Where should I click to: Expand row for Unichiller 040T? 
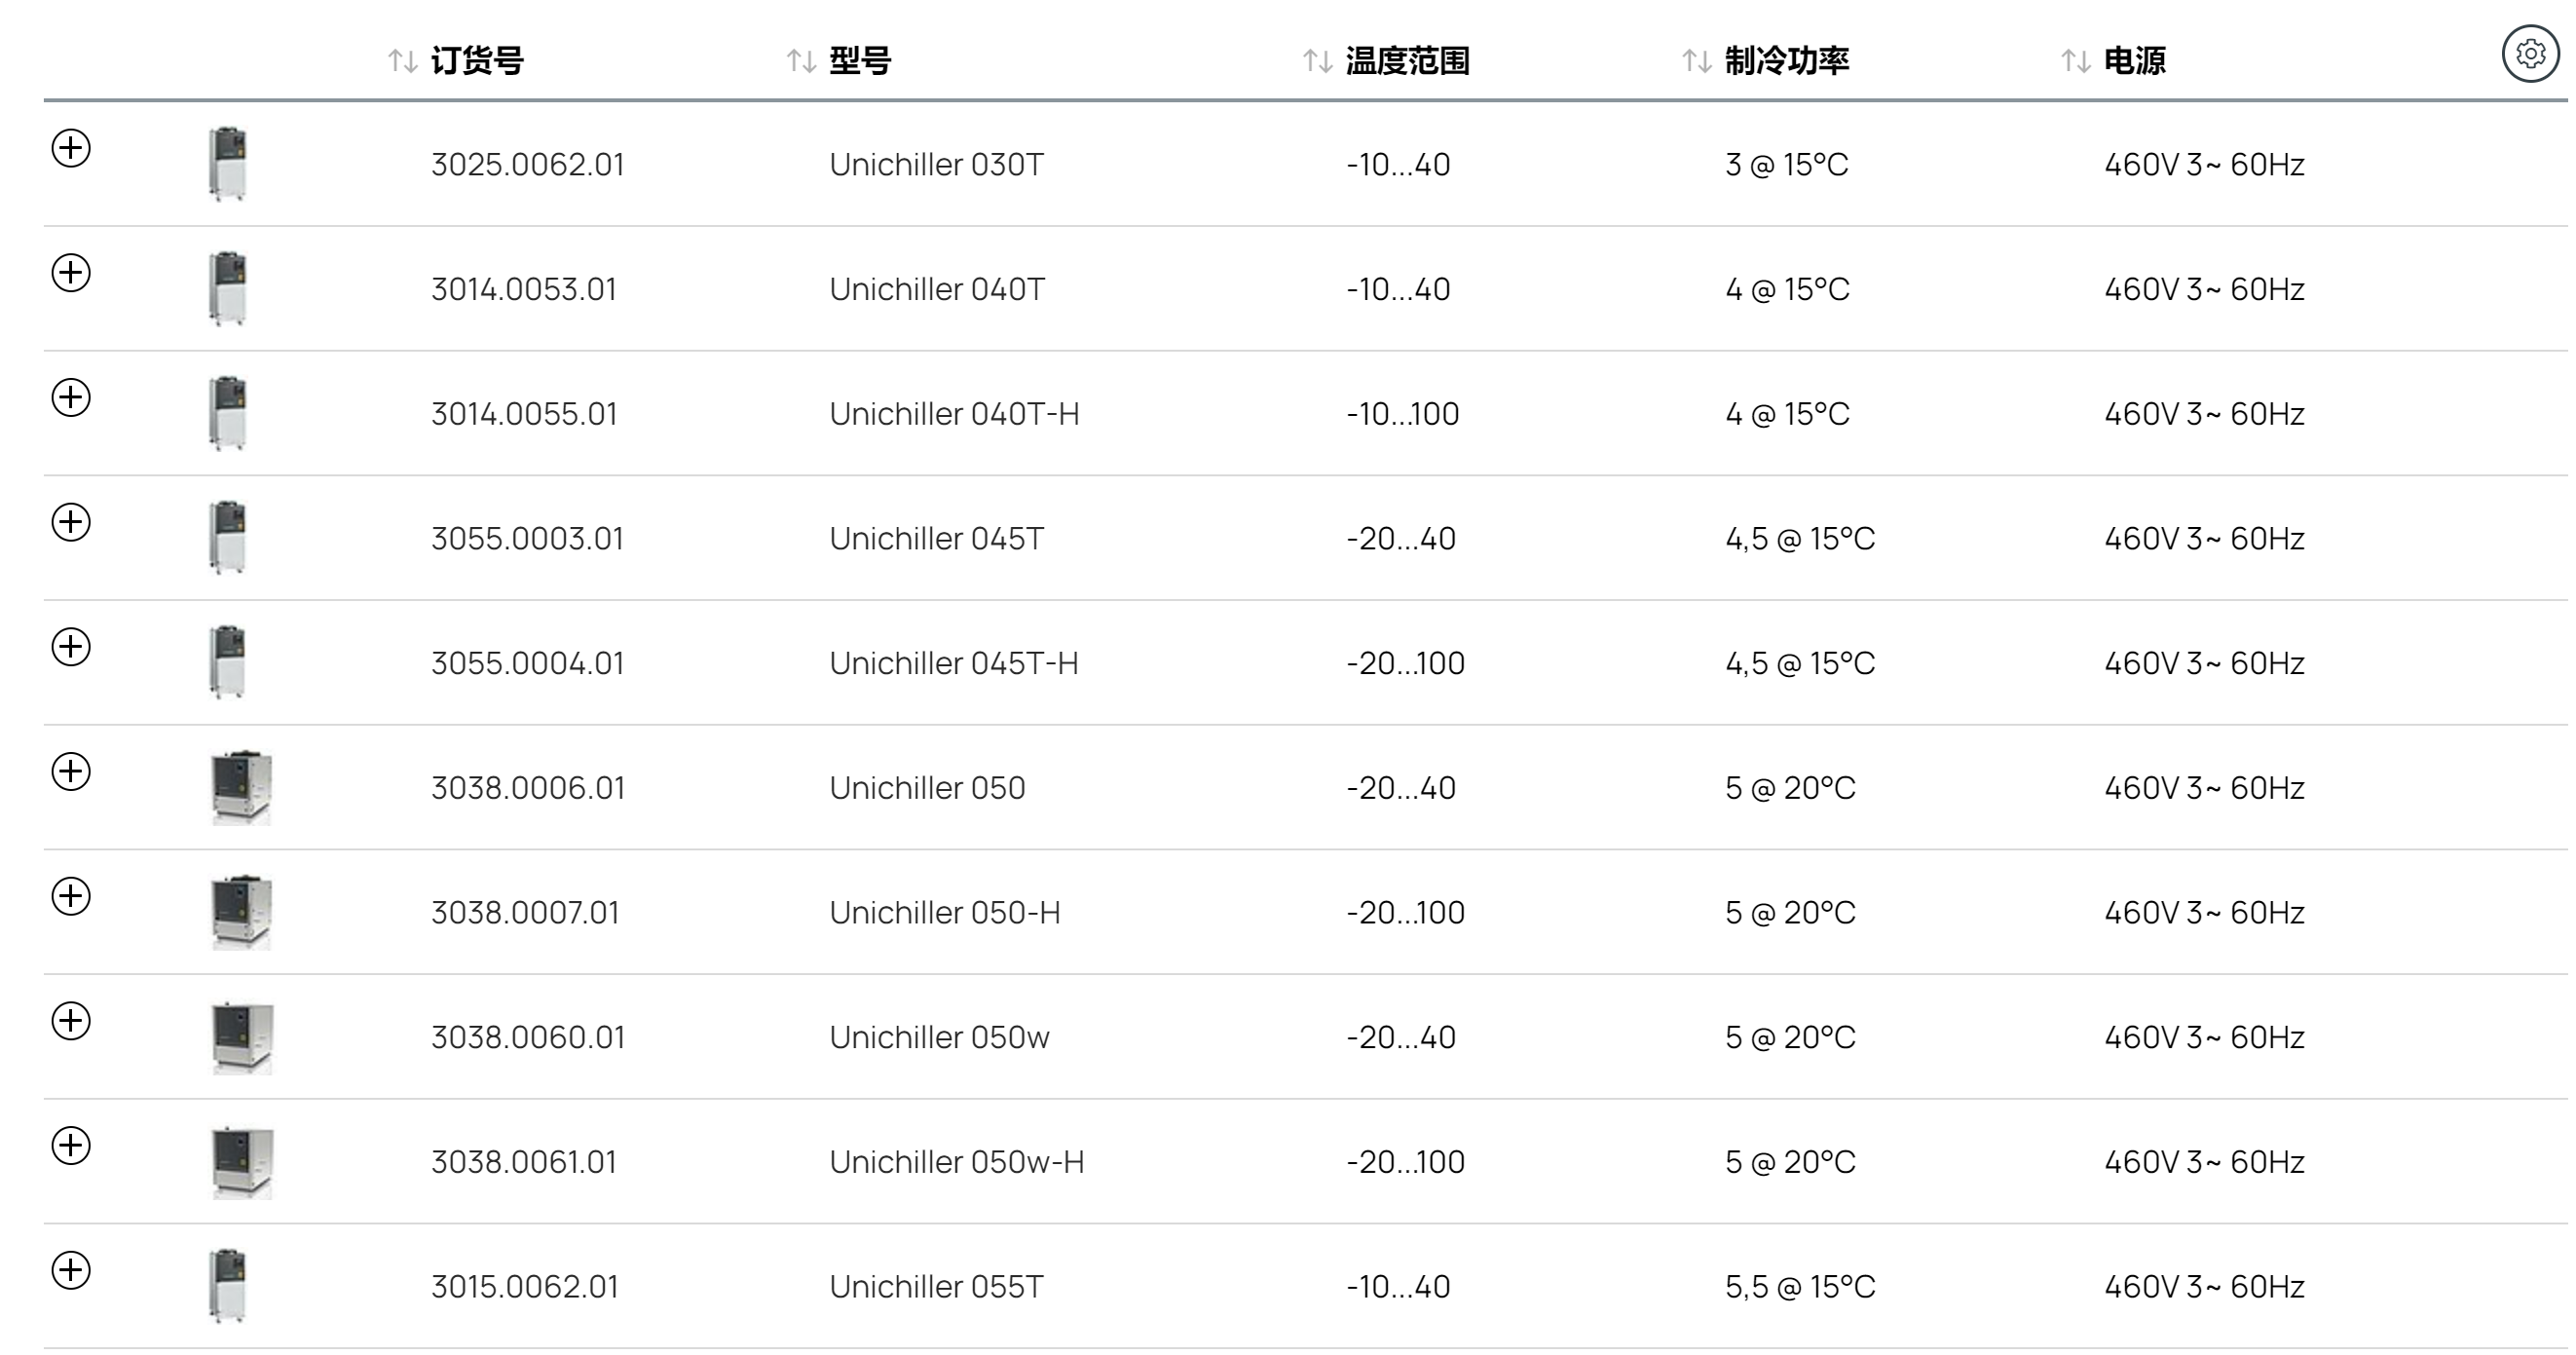71,273
